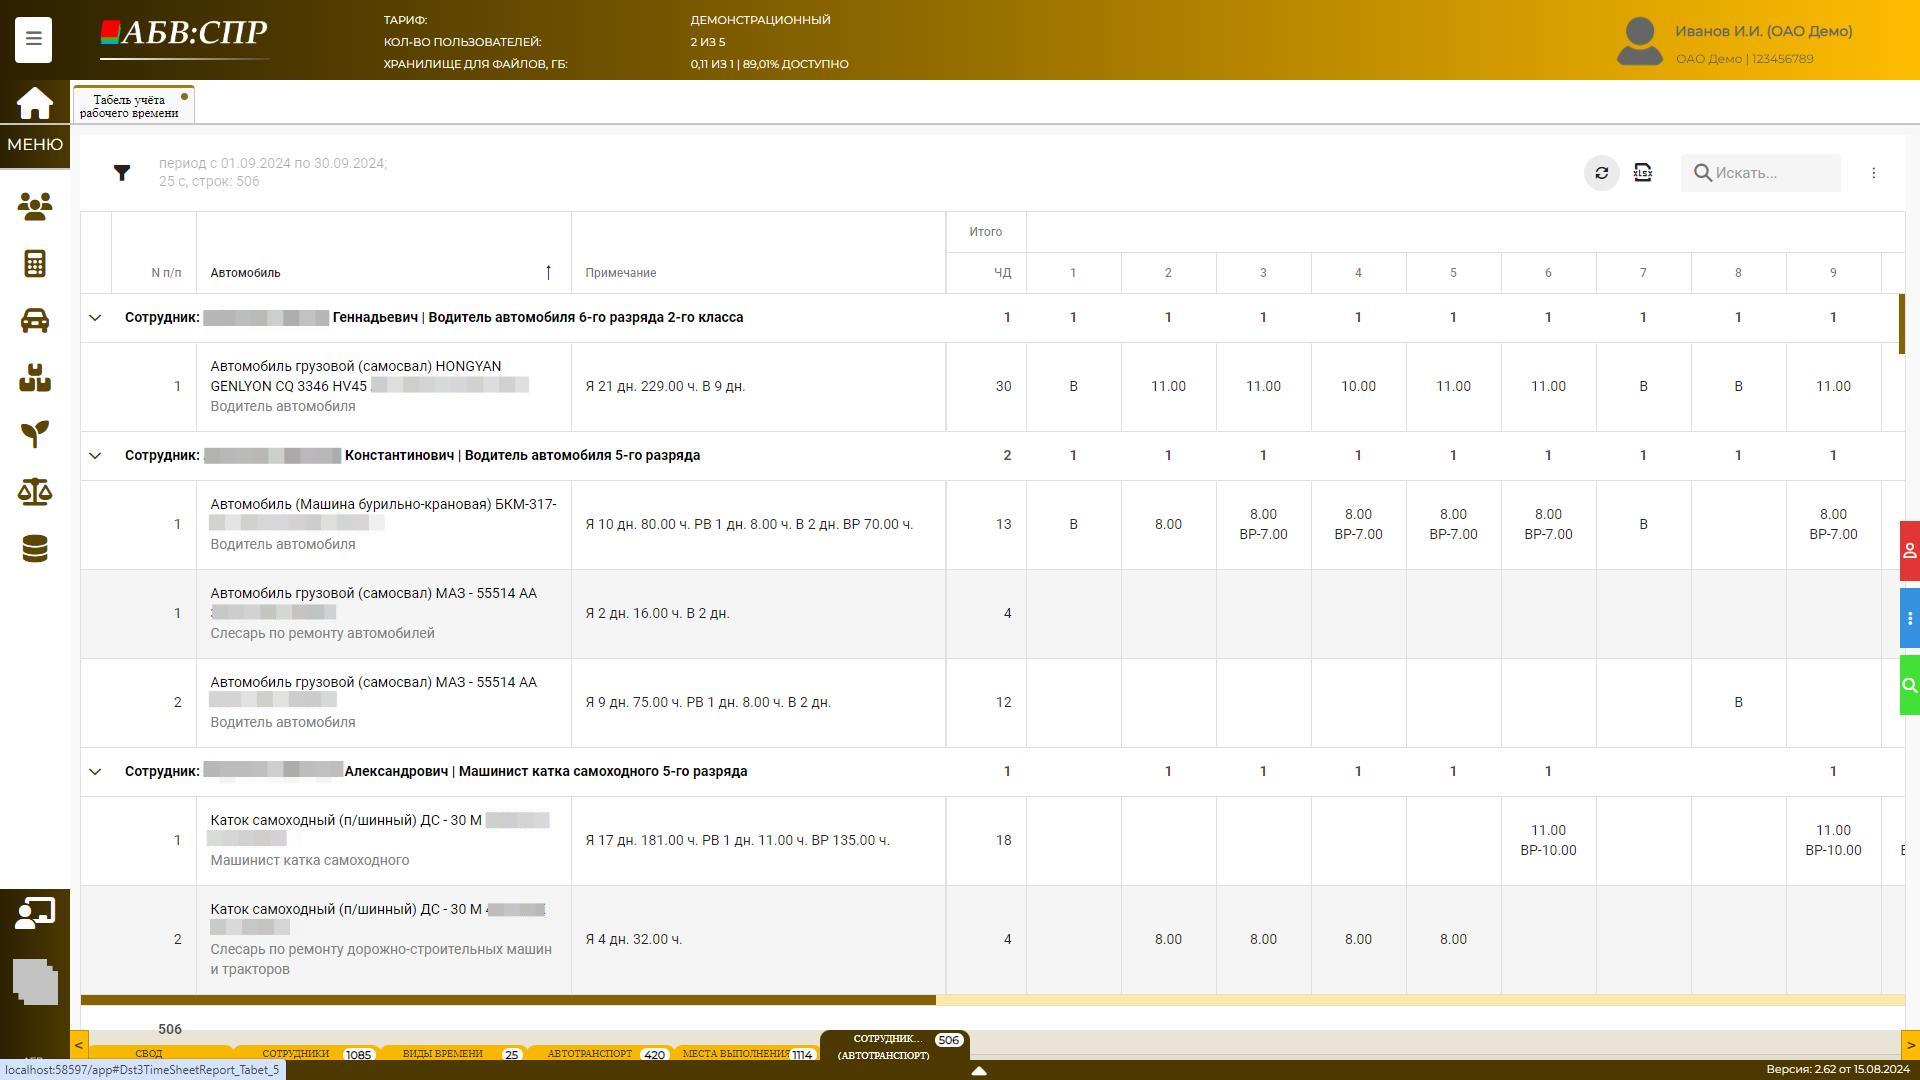1920x1080 pixels.
Task: Click the green search side button
Action: (x=1909, y=685)
